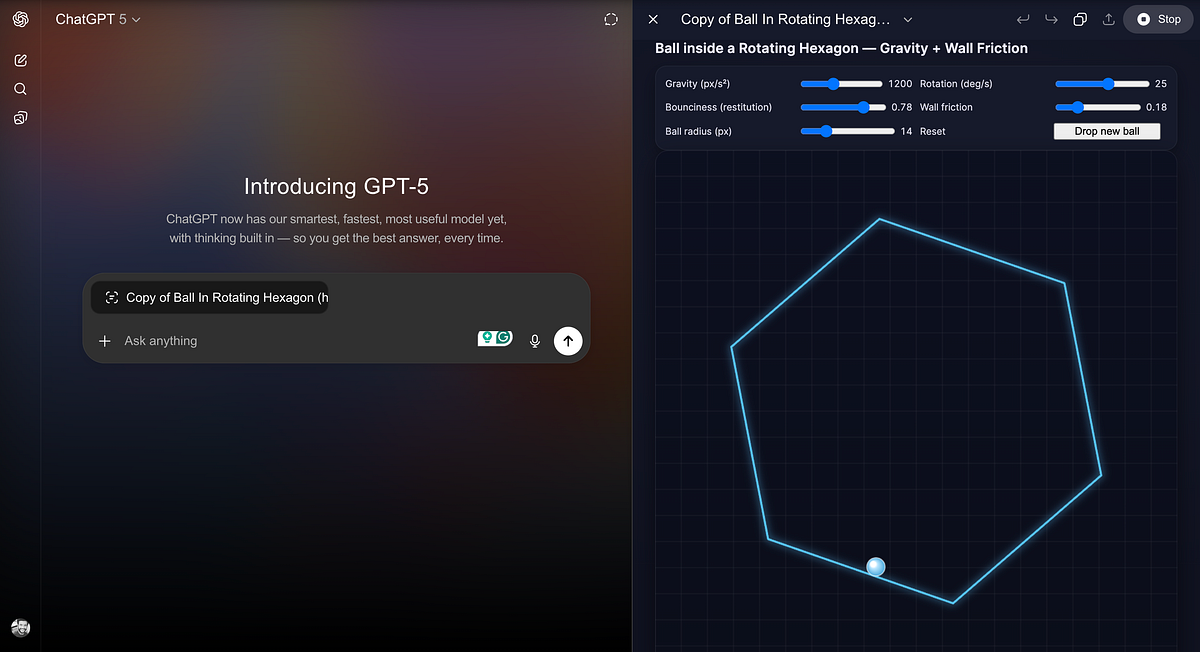Open the user profile avatar at bottom left
Viewport: 1200px width, 652px height.
pyautogui.click(x=20, y=627)
